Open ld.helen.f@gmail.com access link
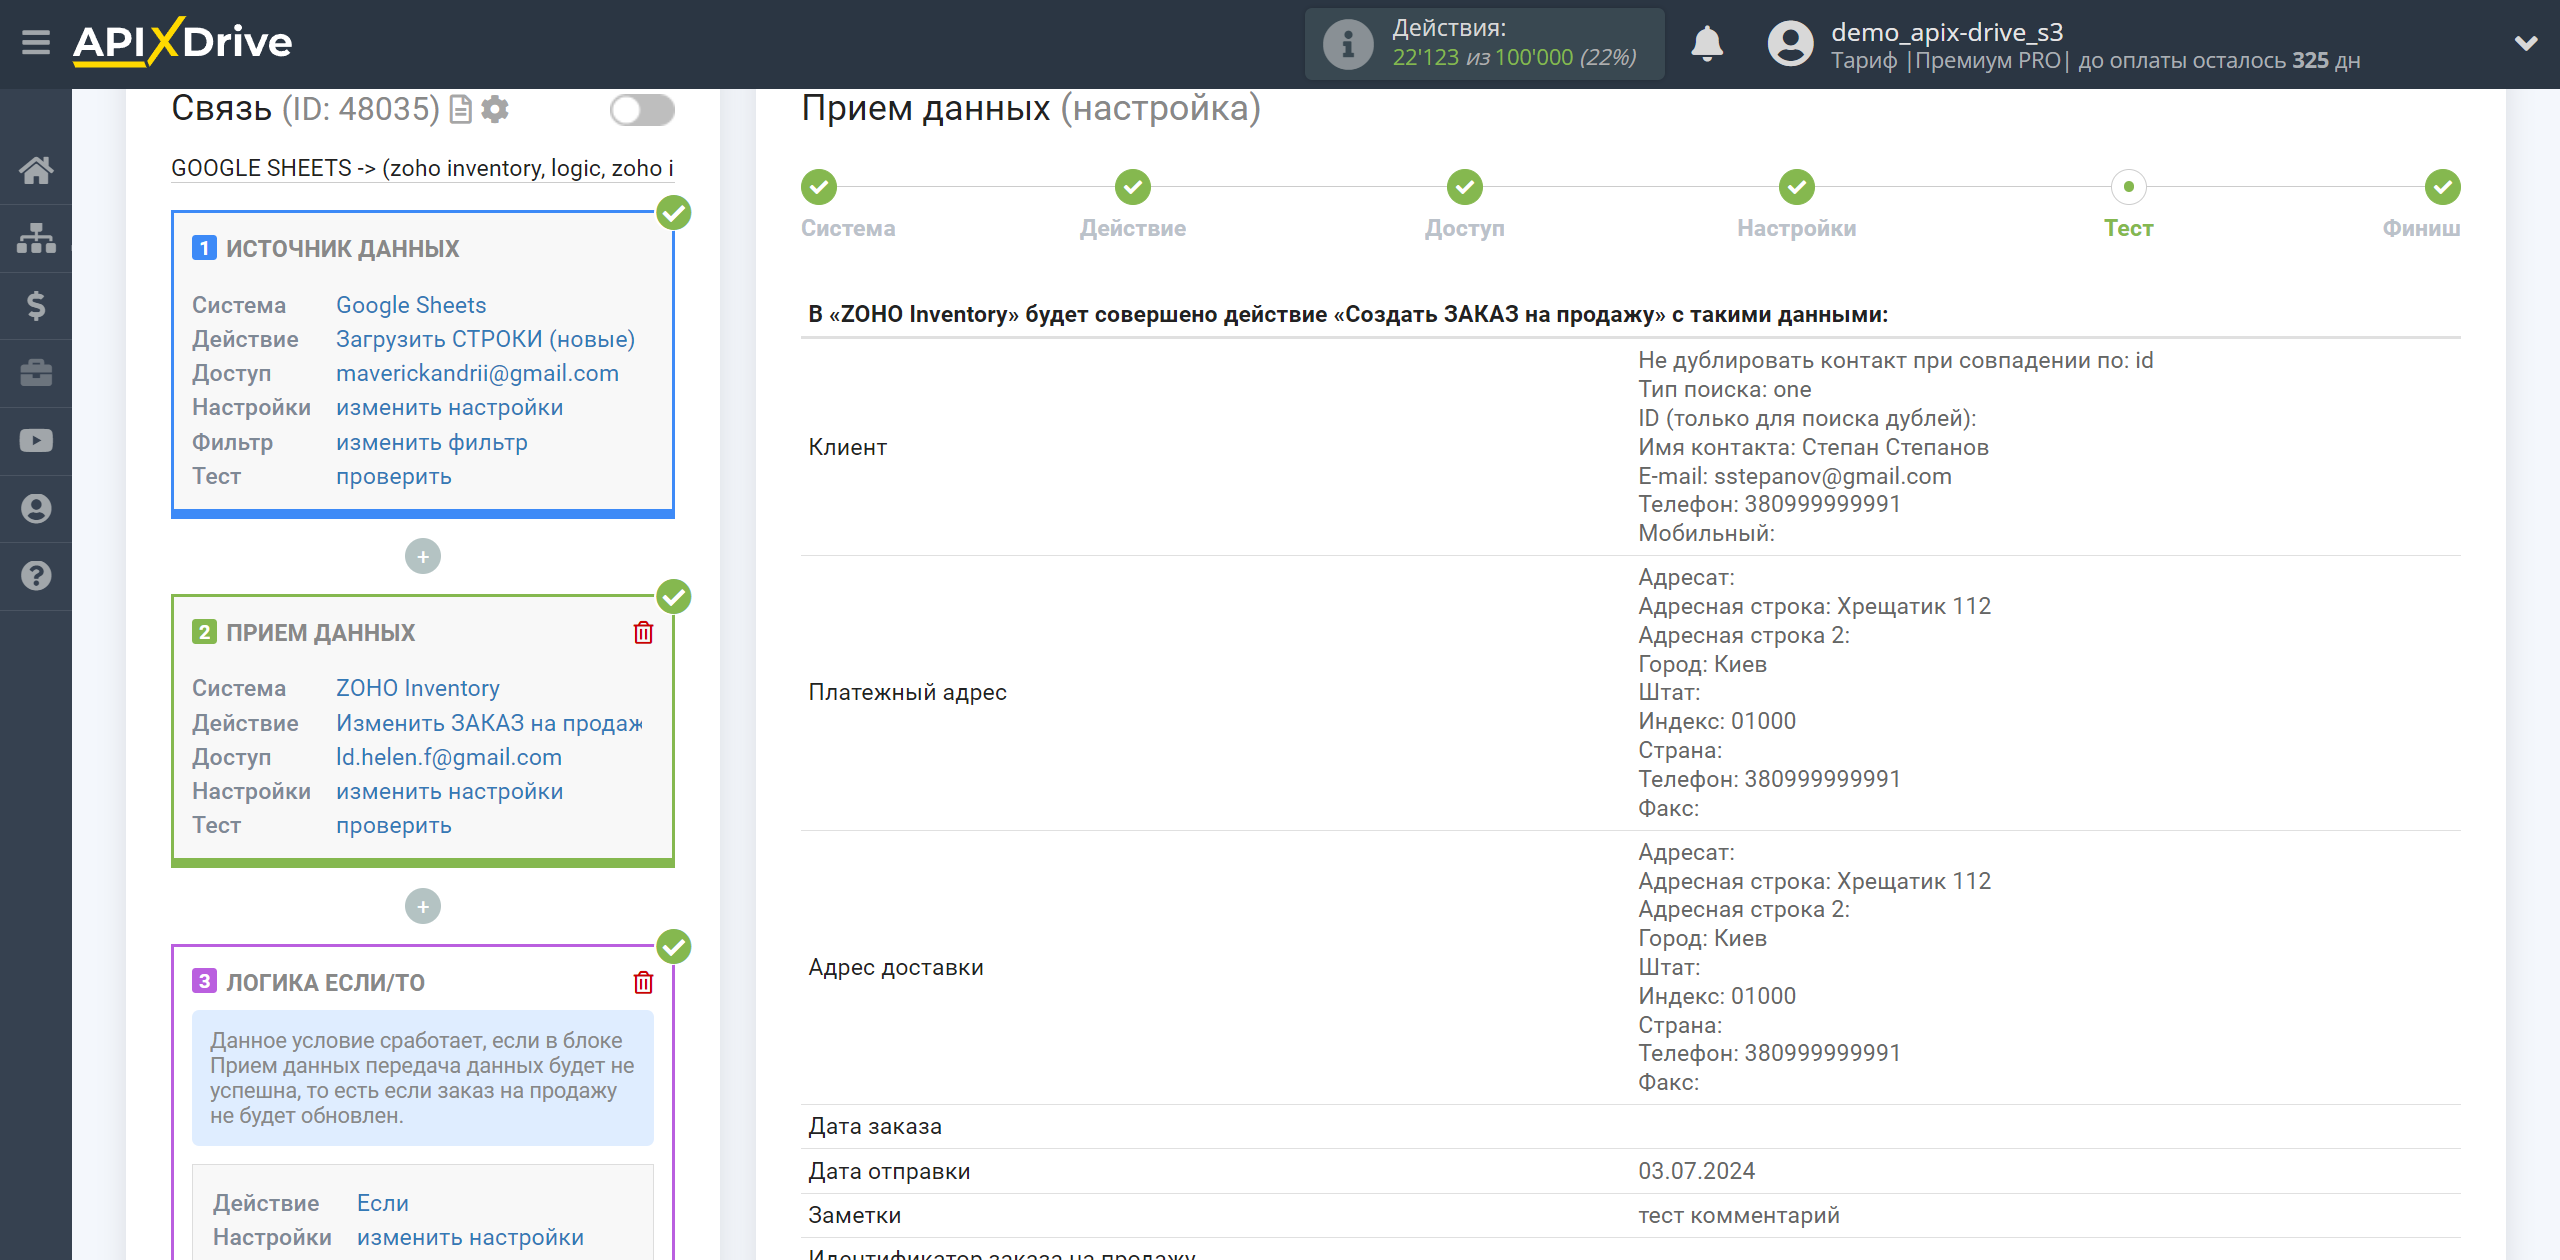 coord(448,757)
